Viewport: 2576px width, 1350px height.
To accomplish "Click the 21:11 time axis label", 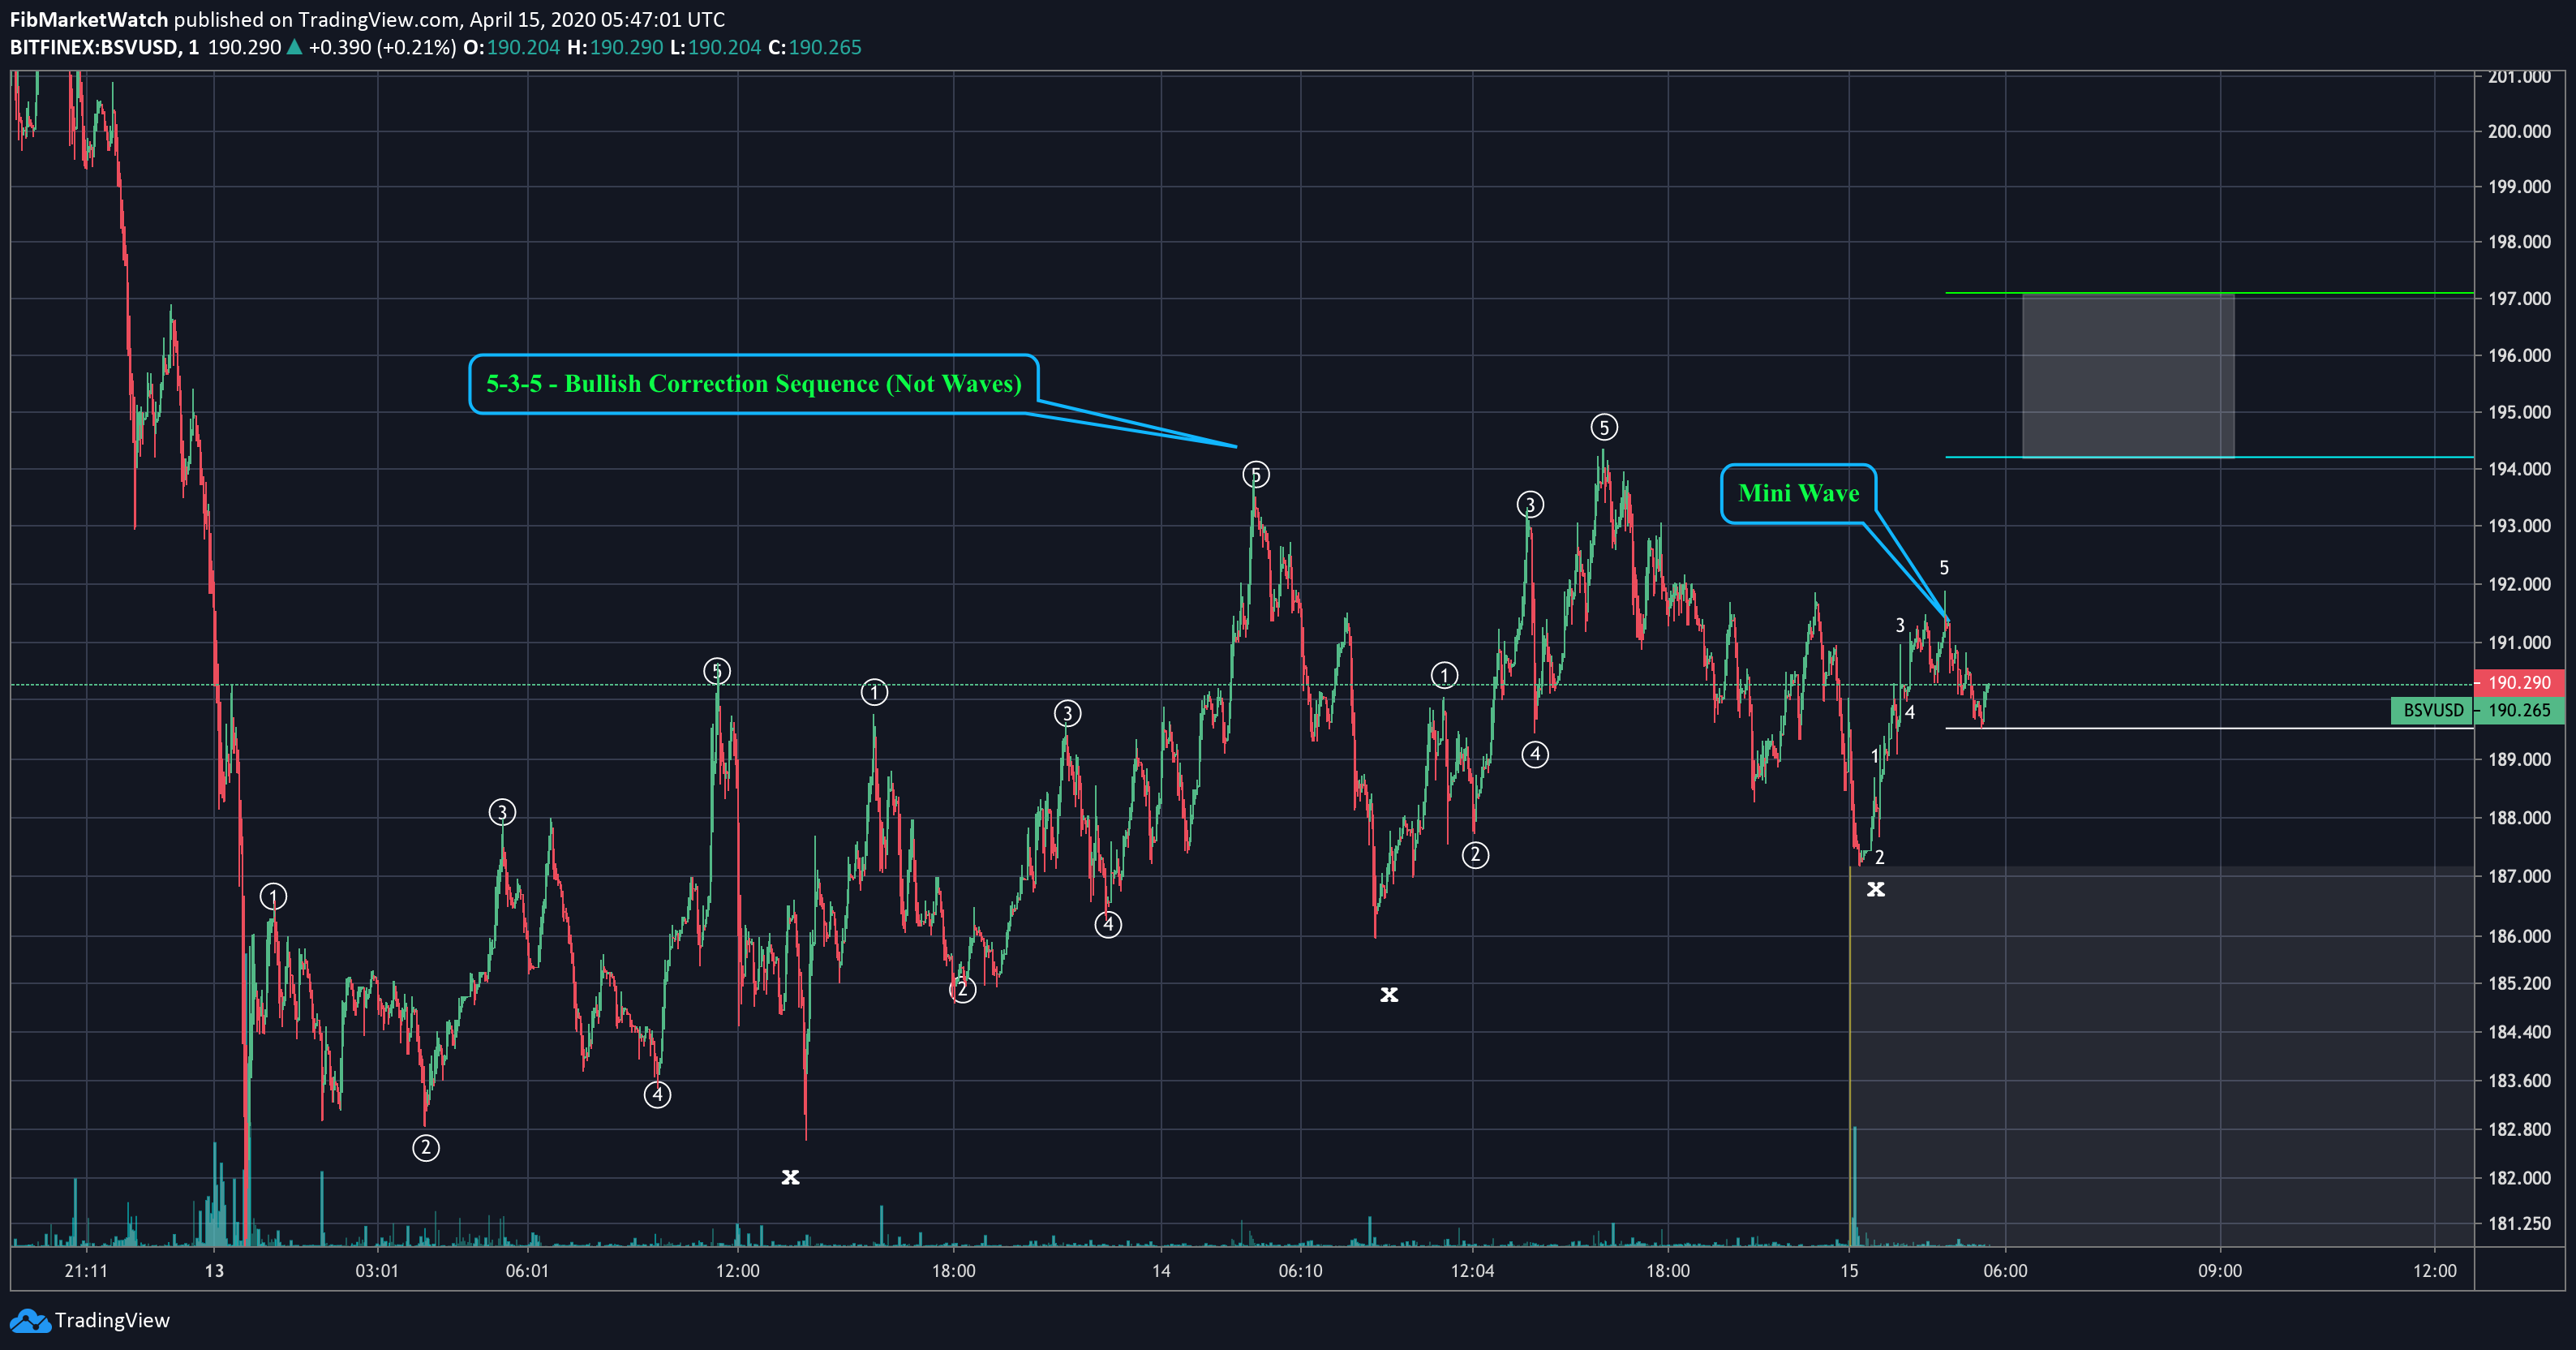I will pos(86,1271).
